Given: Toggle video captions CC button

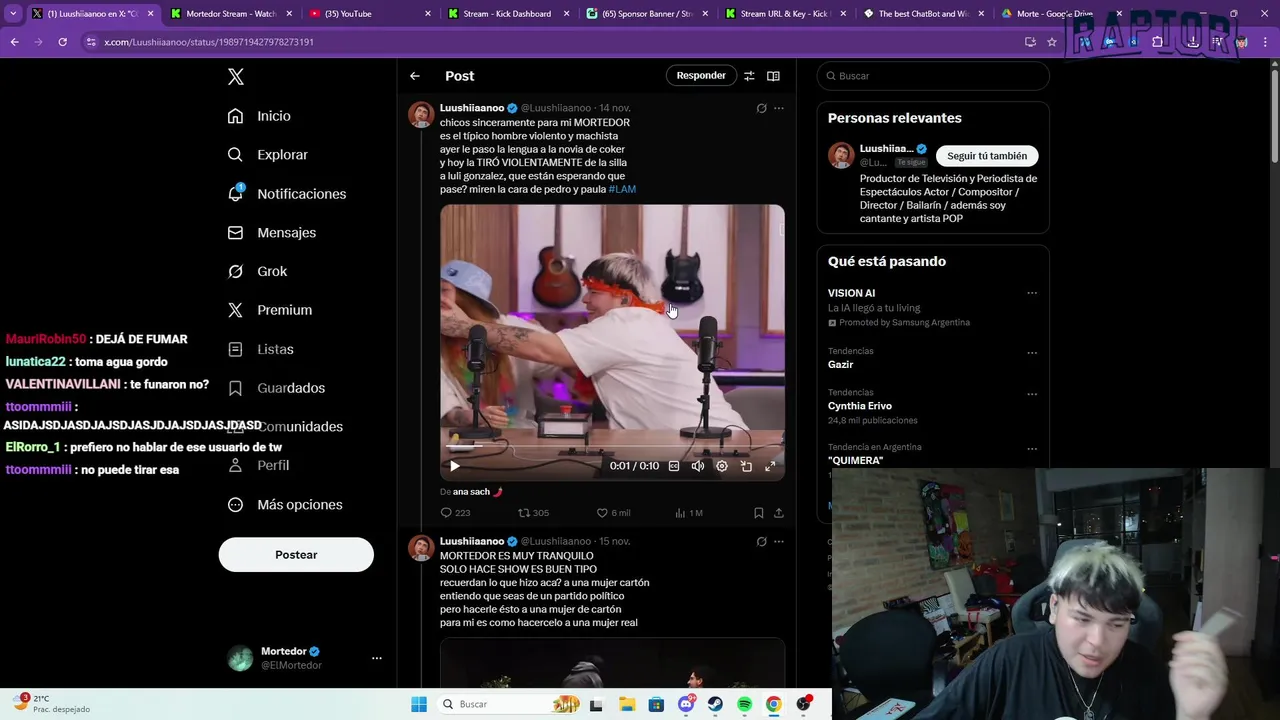Looking at the screenshot, I should 674,466.
